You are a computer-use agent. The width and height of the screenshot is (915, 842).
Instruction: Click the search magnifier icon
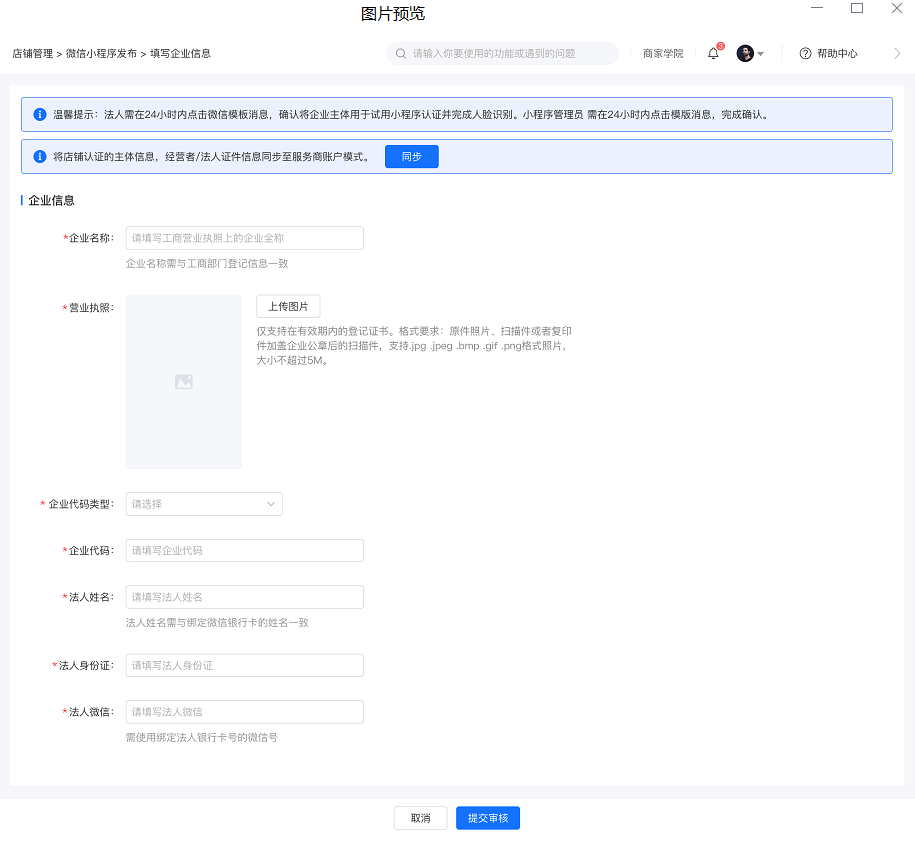tap(401, 54)
